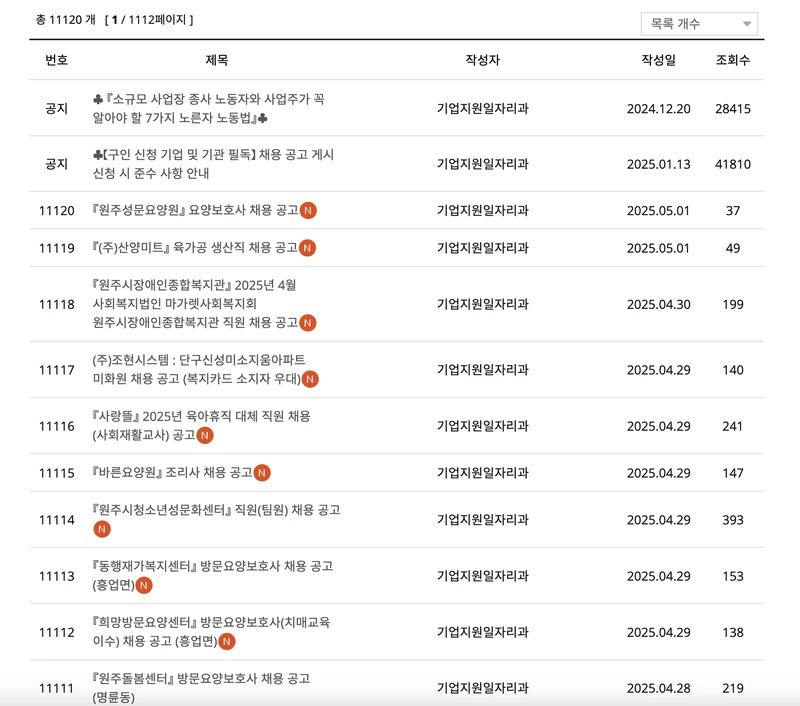Open the 노른자 노동법 notice post
The height and width of the screenshot is (706, 800).
coord(215,107)
